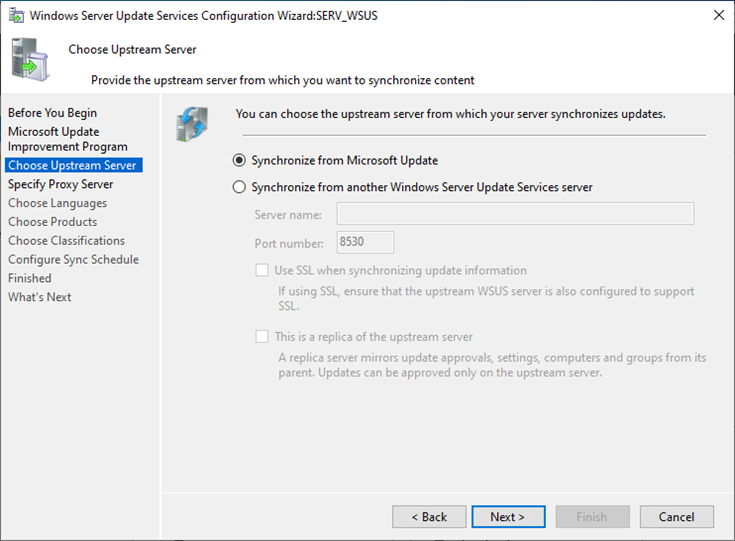Image resolution: width=735 pixels, height=541 pixels.
Task: Click the 'Provide the upstream server' subtitle text
Action: [283, 80]
